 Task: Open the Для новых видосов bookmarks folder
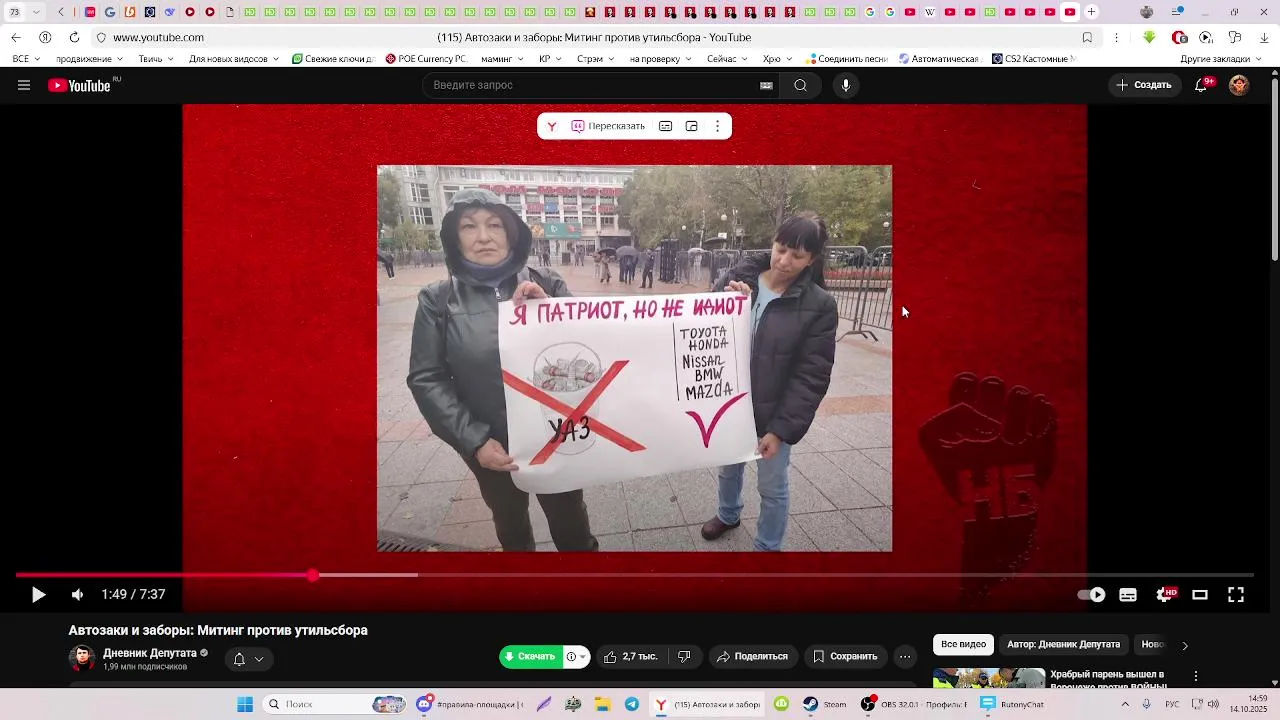coord(234,59)
